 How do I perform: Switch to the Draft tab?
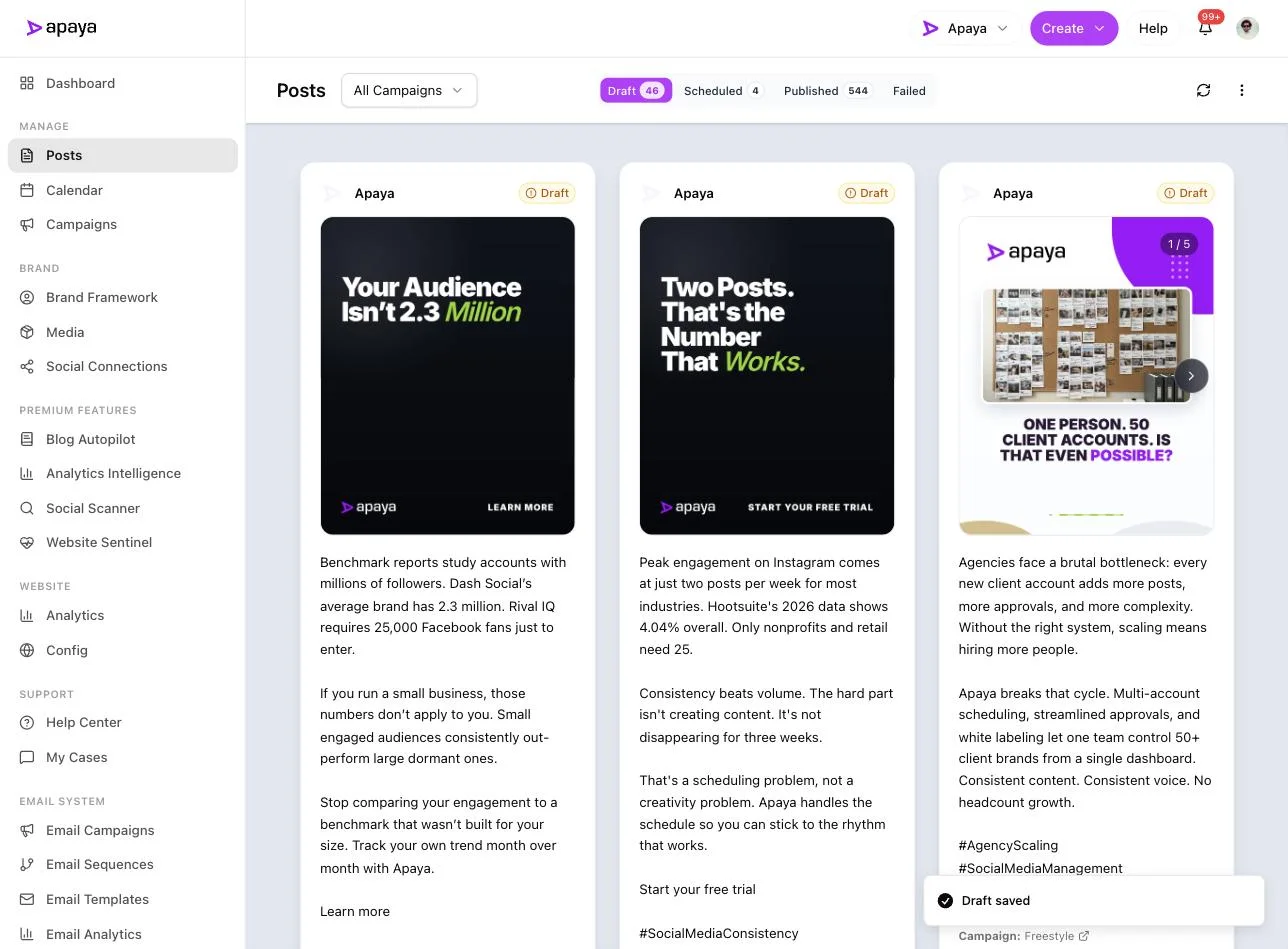[636, 91]
